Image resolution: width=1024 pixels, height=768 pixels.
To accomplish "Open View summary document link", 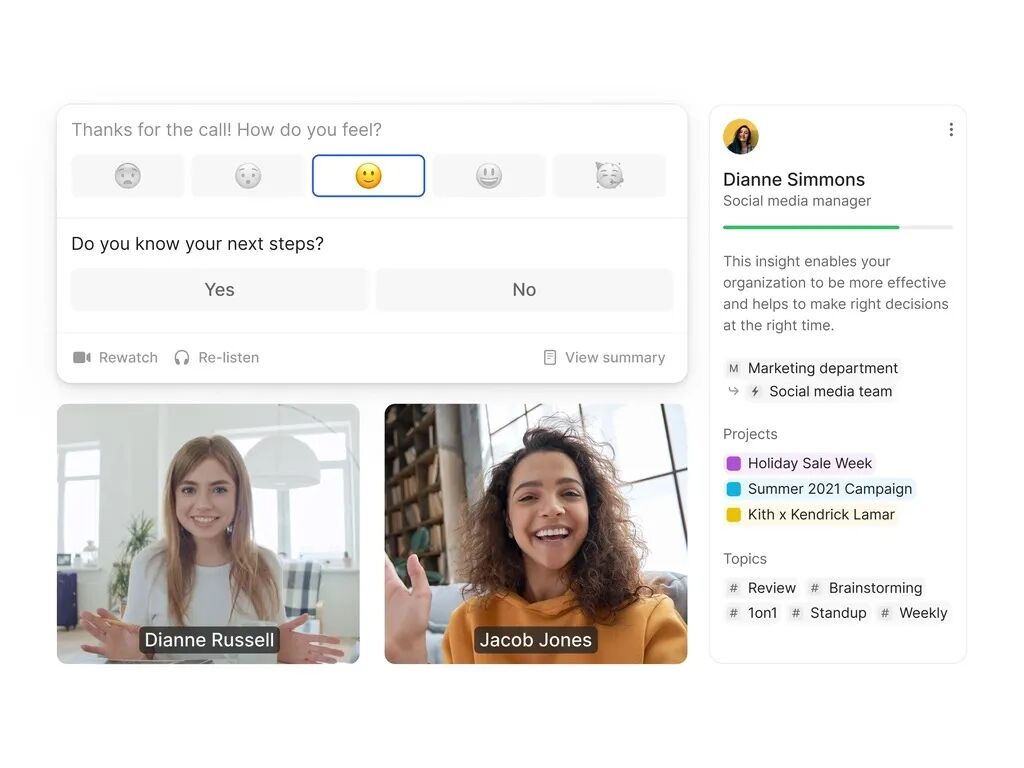I will (x=604, y=358).
